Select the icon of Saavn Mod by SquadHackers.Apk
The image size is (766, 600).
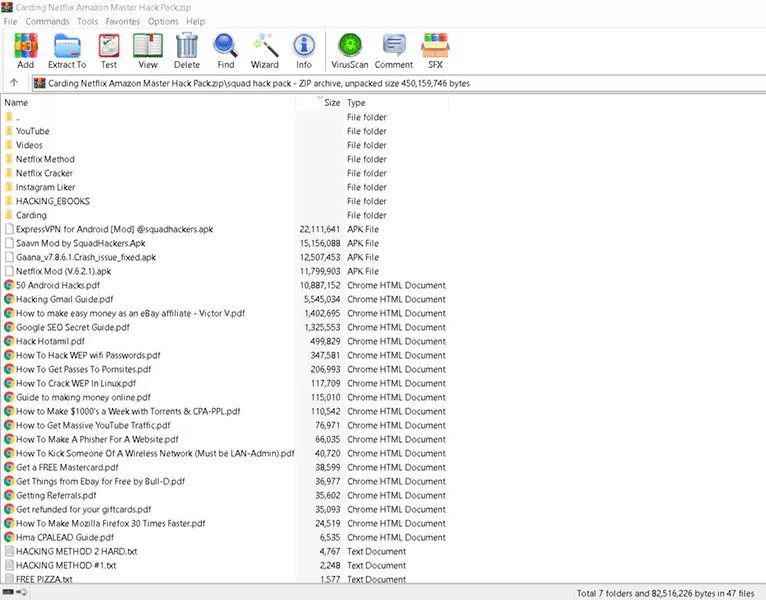click(x=9, y=243)
